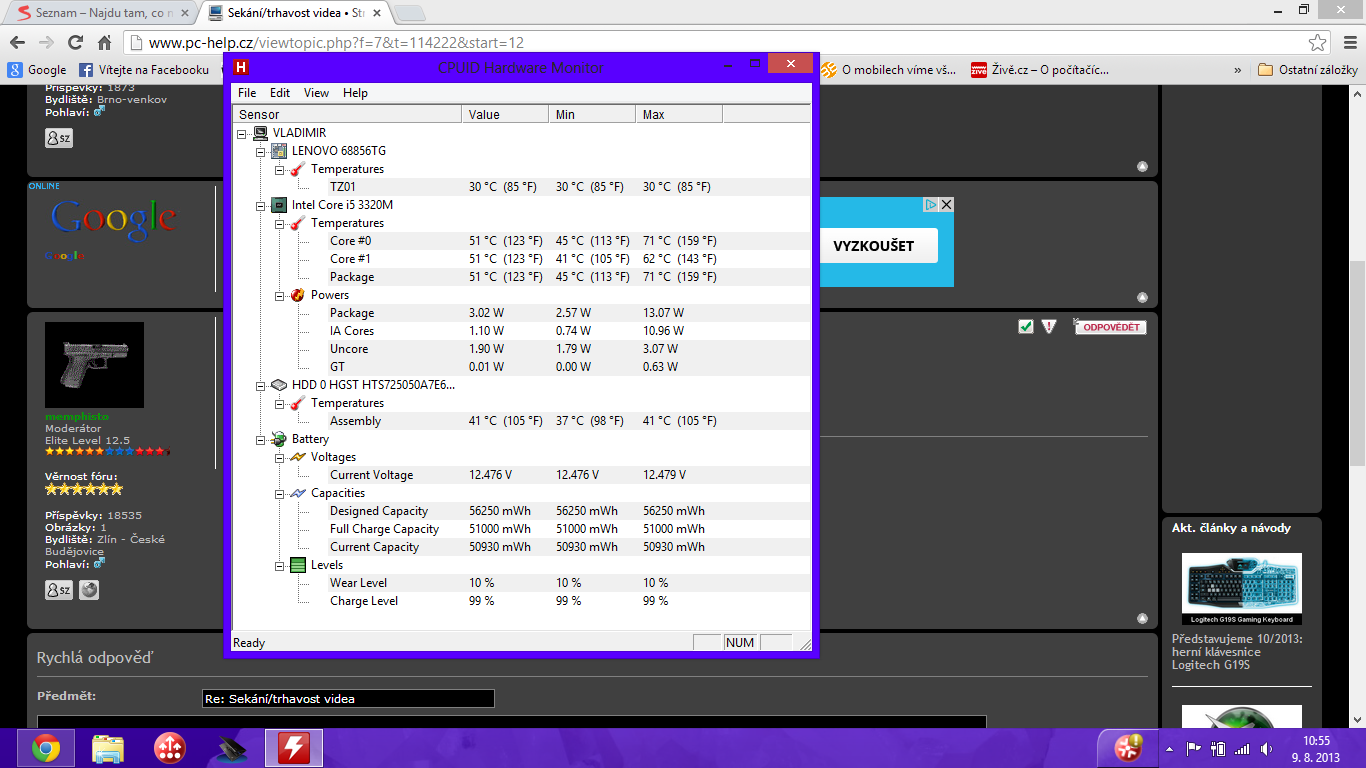Viewport: 1366px width, 768px height.
Task: Collapse the LENOVO 68856TG node
Action: [x=261, y=151]
